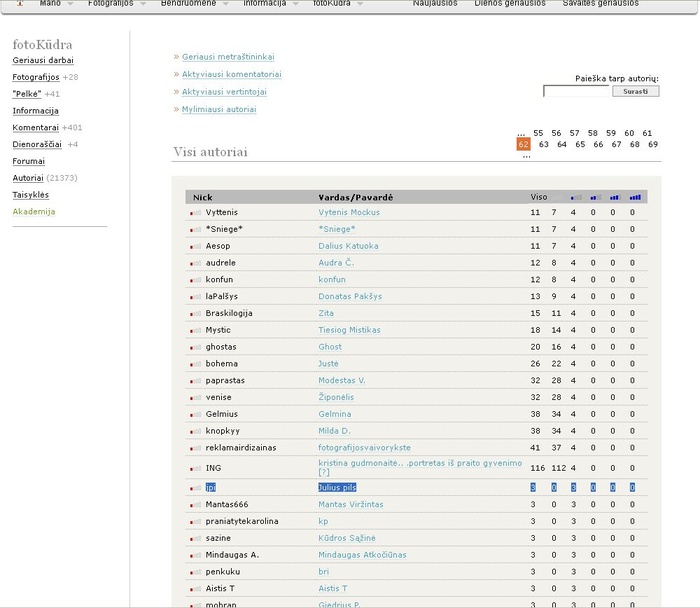Expand the Bendruomenė dropdown arrow in top menu
Viewport: 700px width, 608px height.
click(x=225, y=4)
